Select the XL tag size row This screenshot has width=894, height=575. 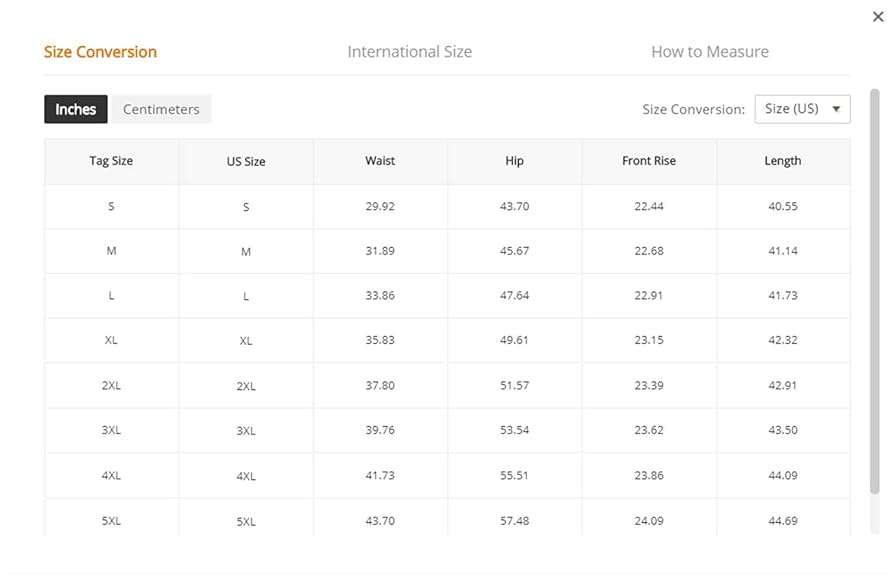click(111, 340)
